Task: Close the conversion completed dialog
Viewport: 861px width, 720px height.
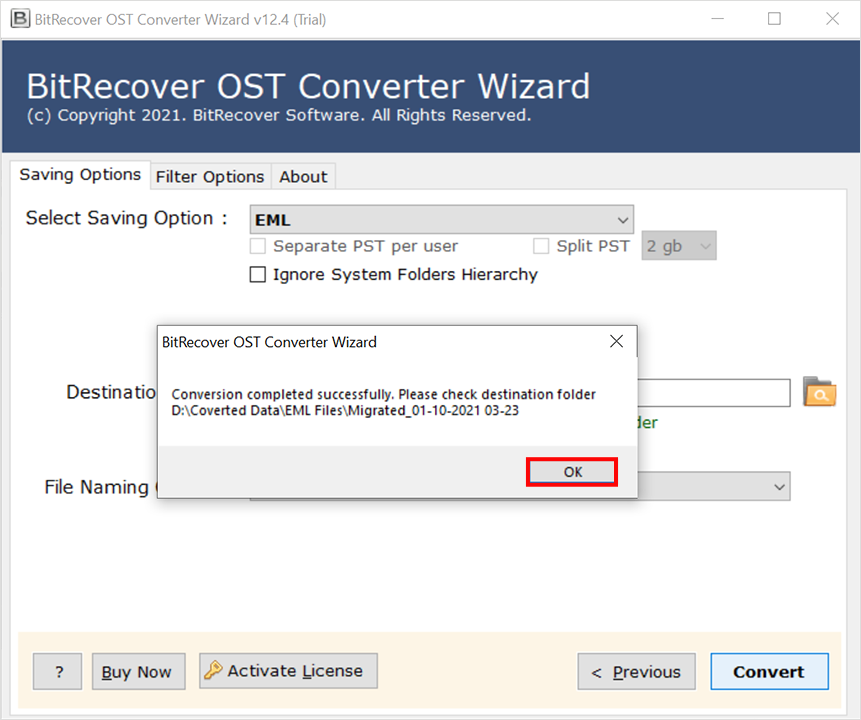Action: 616,342
